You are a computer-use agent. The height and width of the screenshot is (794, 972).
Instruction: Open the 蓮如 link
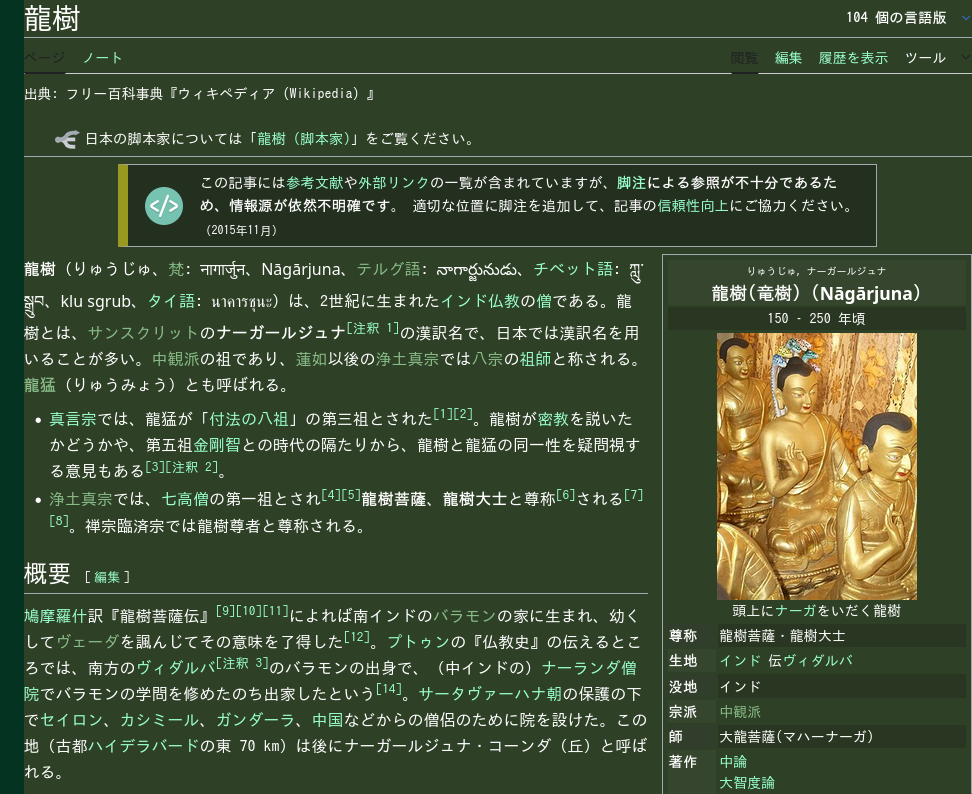click(x=311, y=359)
